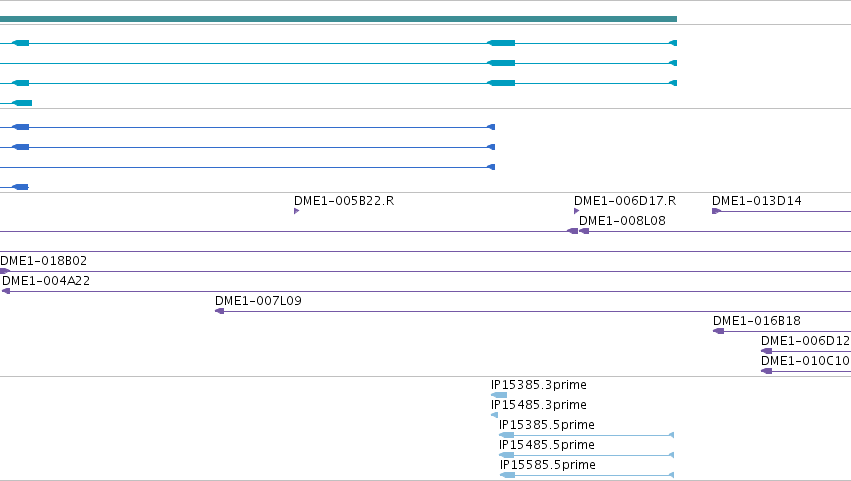Select the IP15485.5prime label

click(547, 445)
